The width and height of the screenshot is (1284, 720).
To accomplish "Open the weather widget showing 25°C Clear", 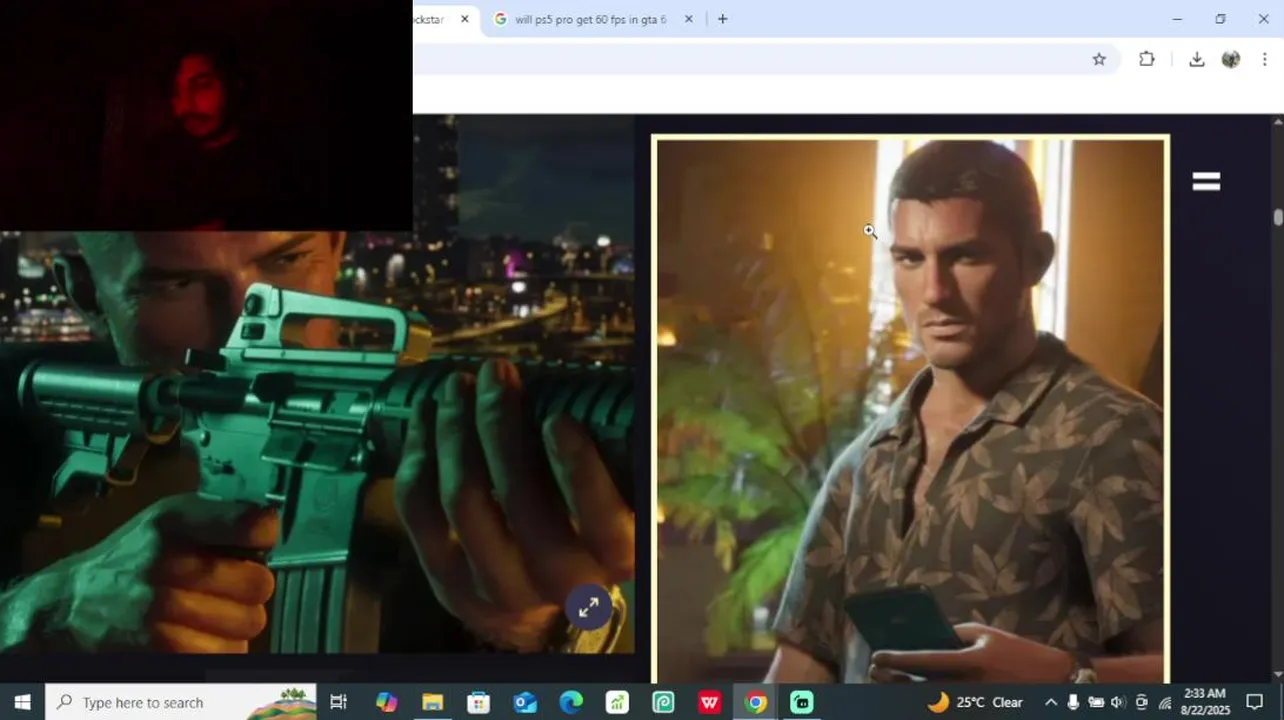I will tap(975, 702).
